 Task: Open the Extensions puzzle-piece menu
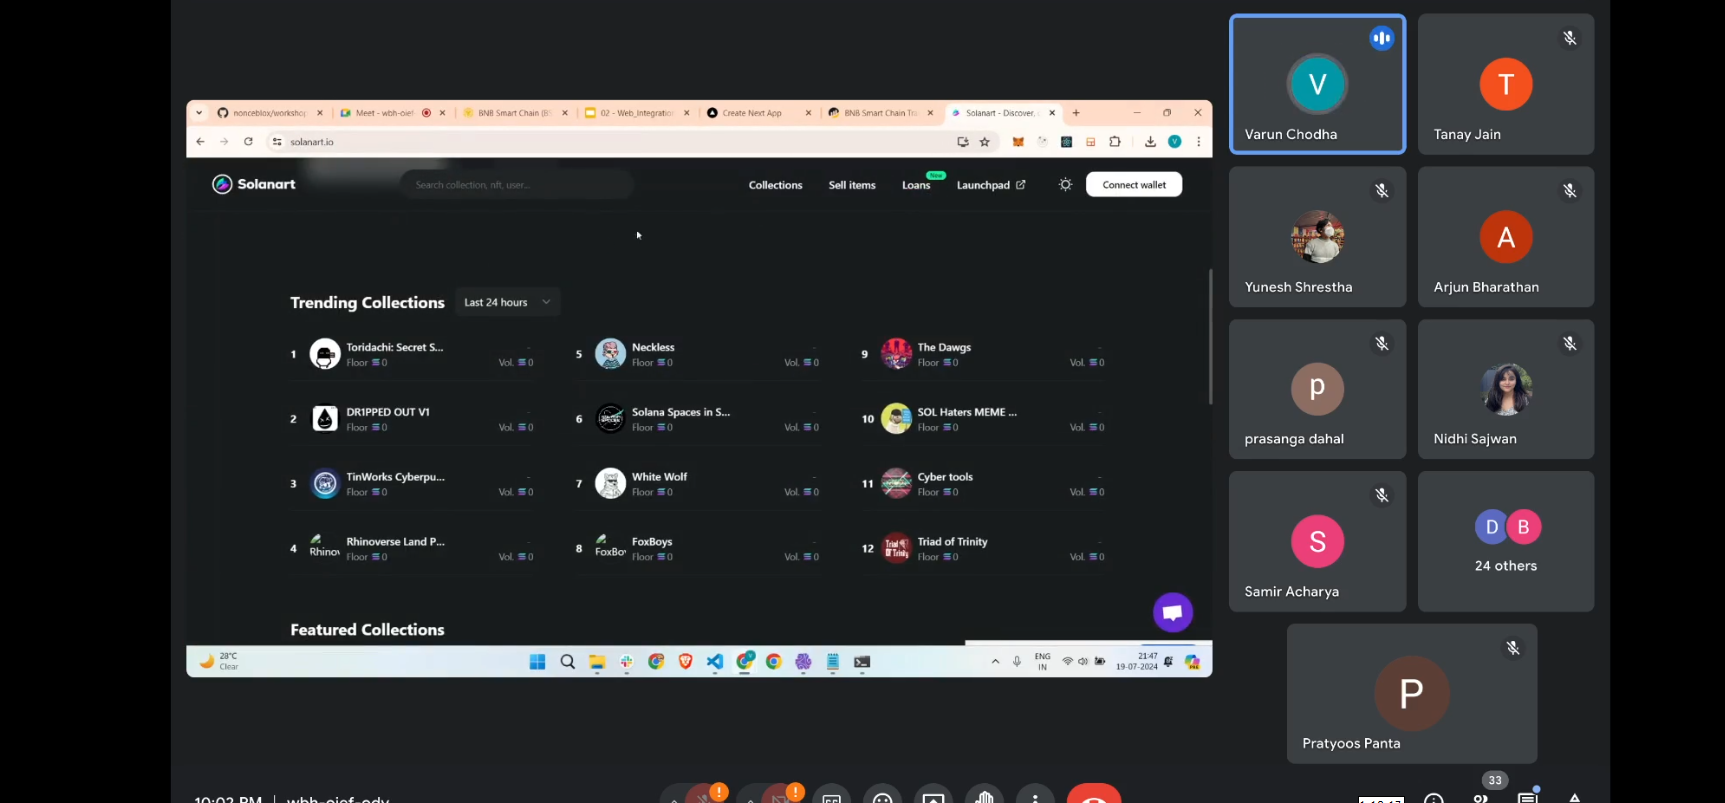point(1115,142)
